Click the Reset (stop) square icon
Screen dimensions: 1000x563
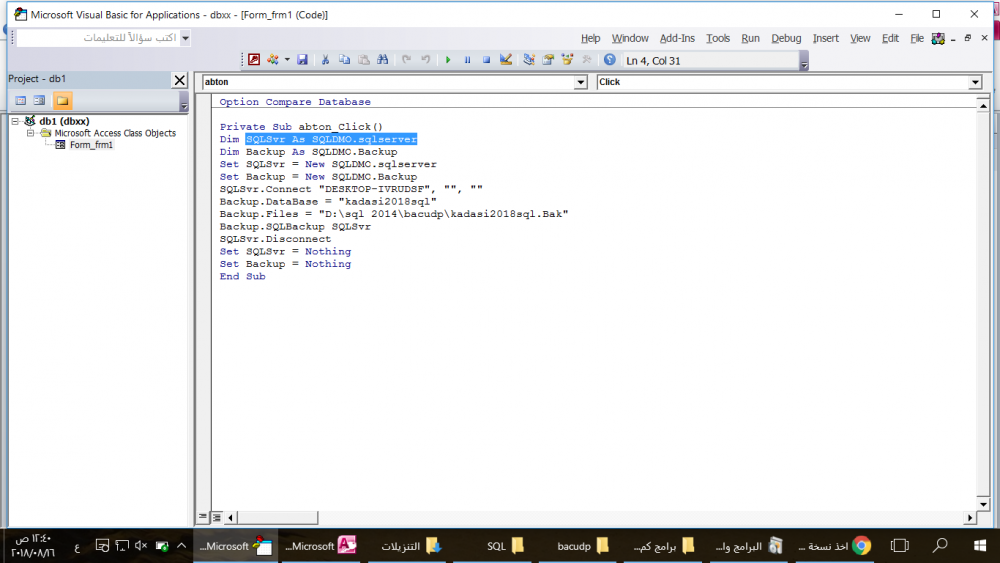pyautogui.click(x=486, y=60)
